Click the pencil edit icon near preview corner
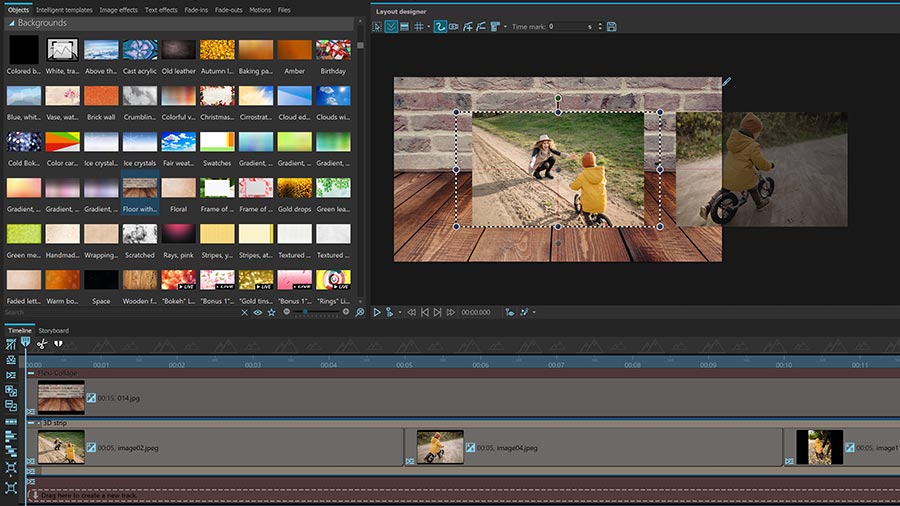The image size is (900, 506). (x=727, y=82)
